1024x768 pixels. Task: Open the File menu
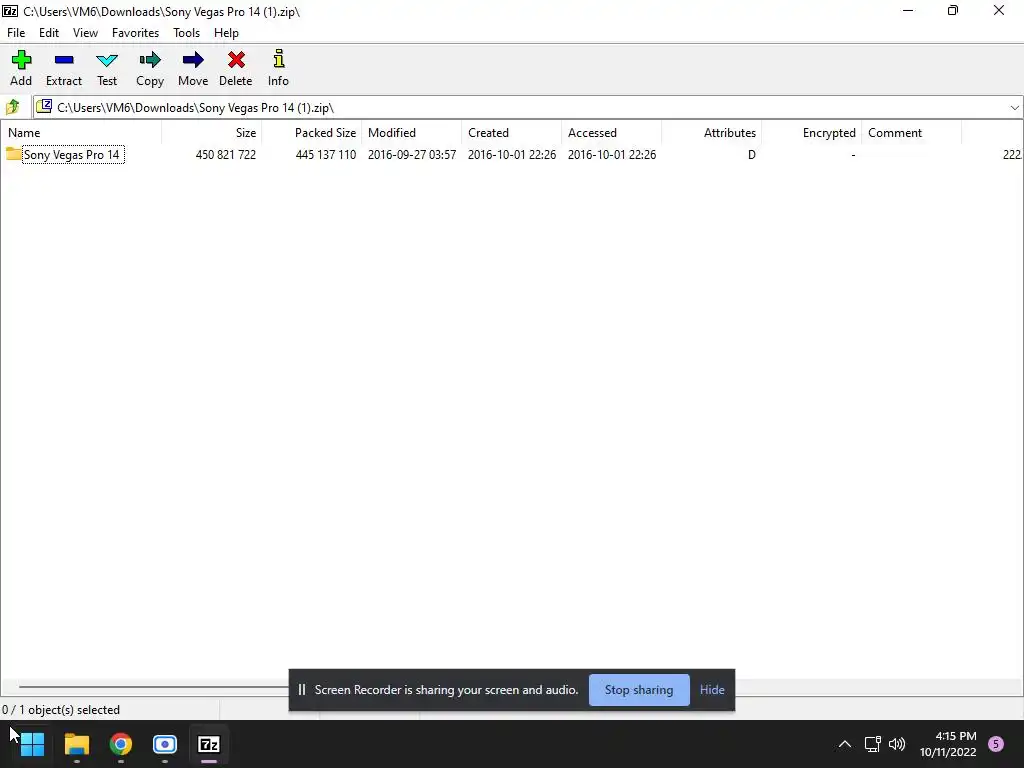[x=16, y=33]
